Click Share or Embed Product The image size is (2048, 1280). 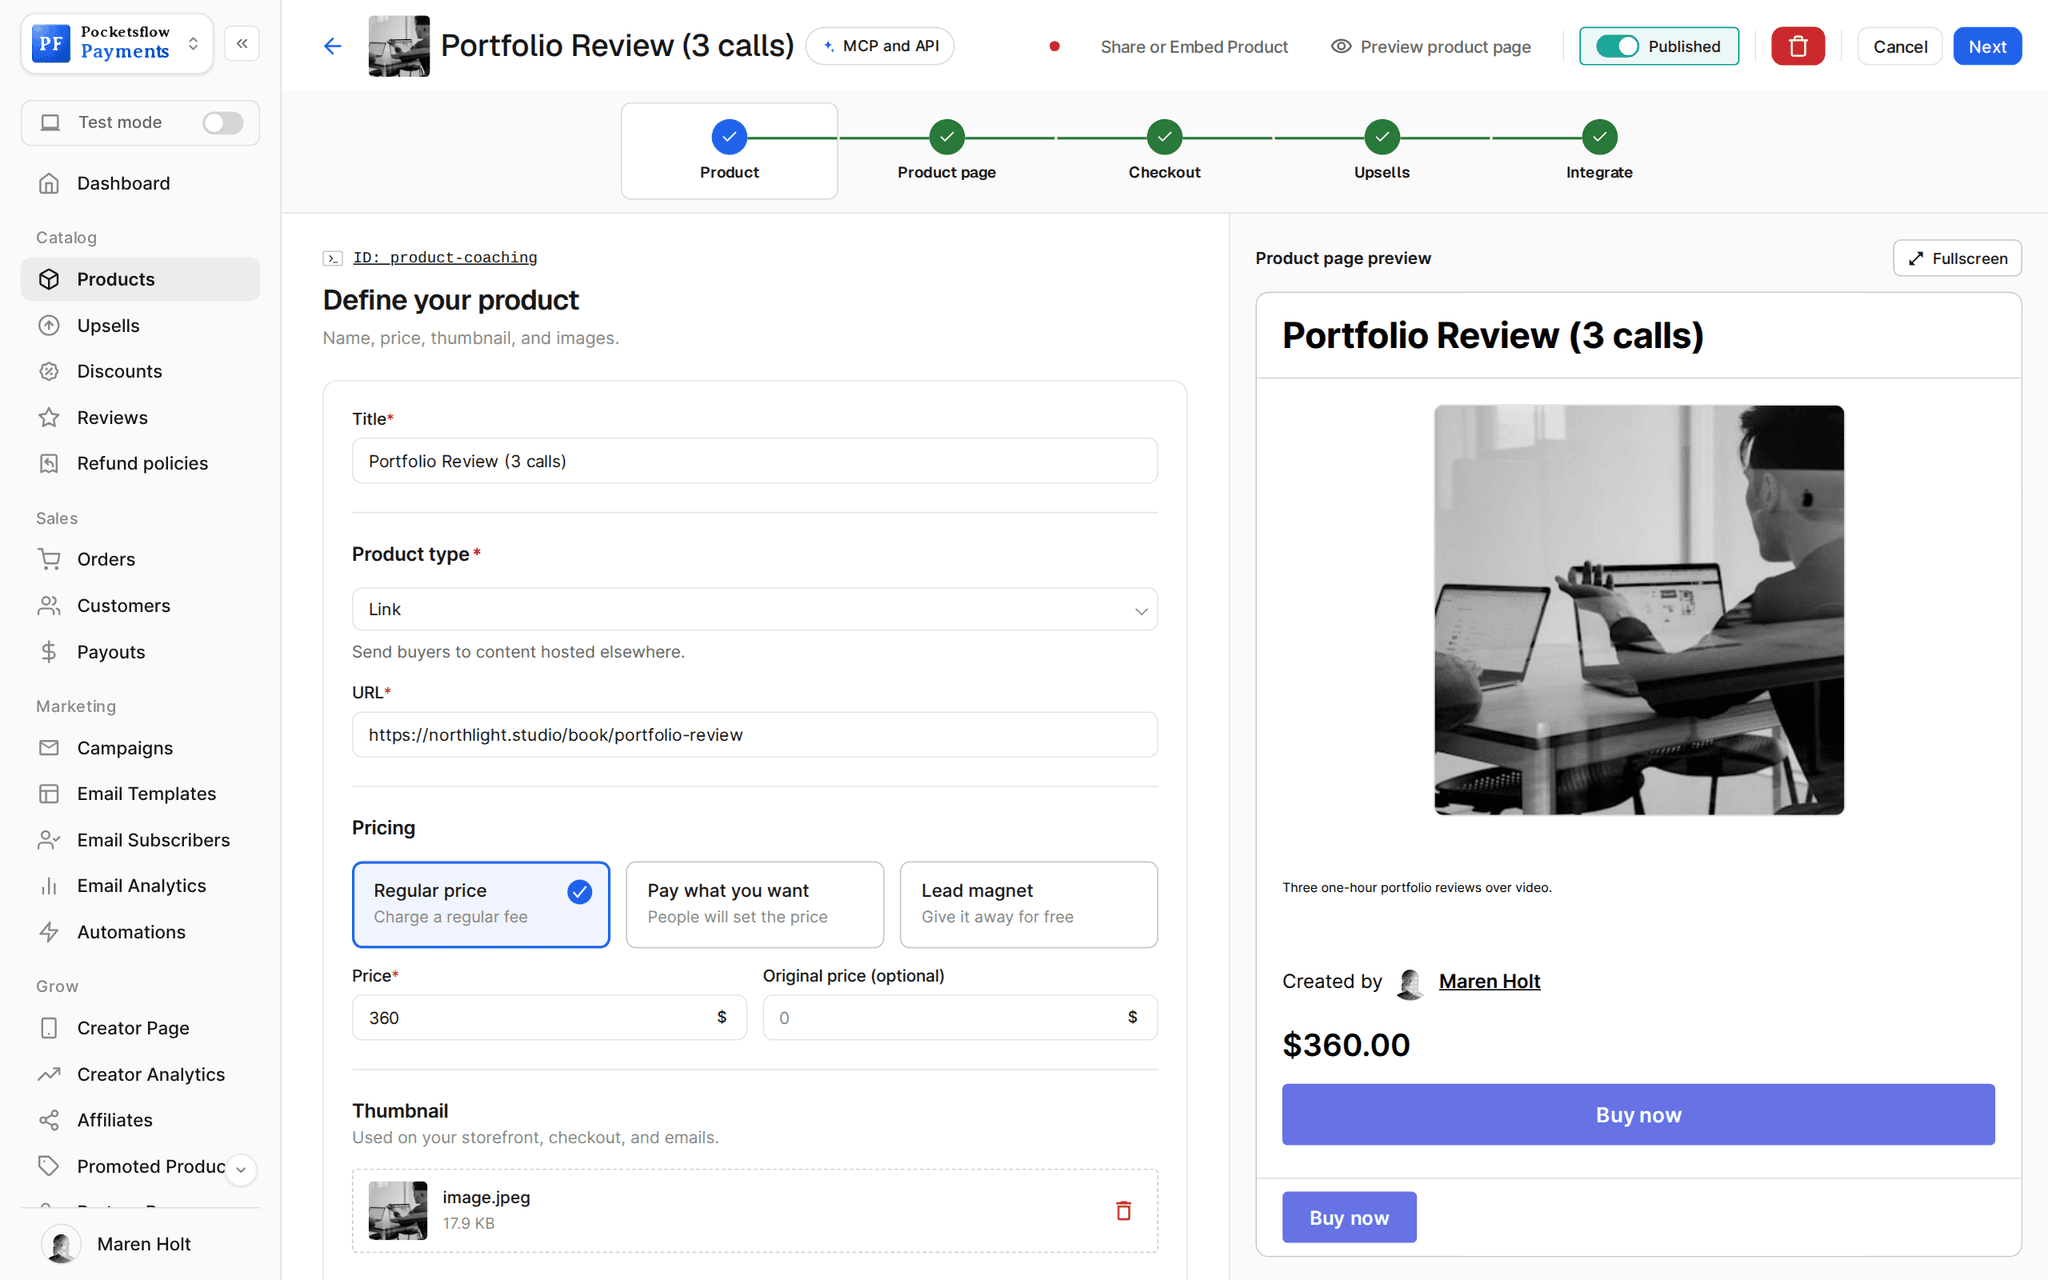(1194, 46)
